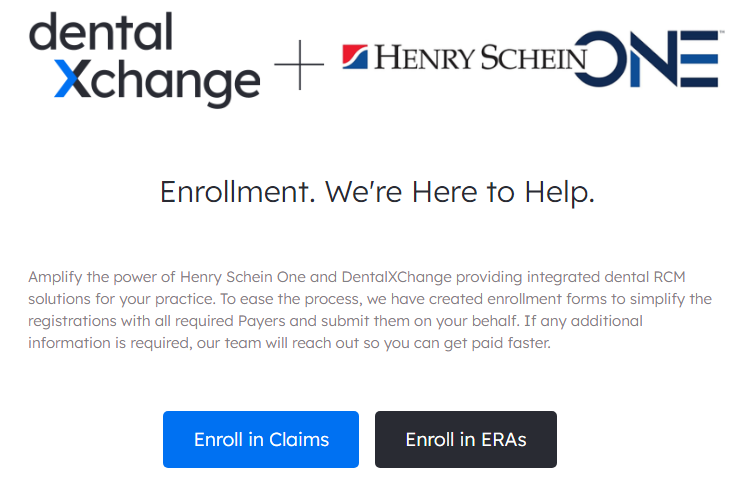Start enrollment with Enroll in Claims

[x=261, y=439]
